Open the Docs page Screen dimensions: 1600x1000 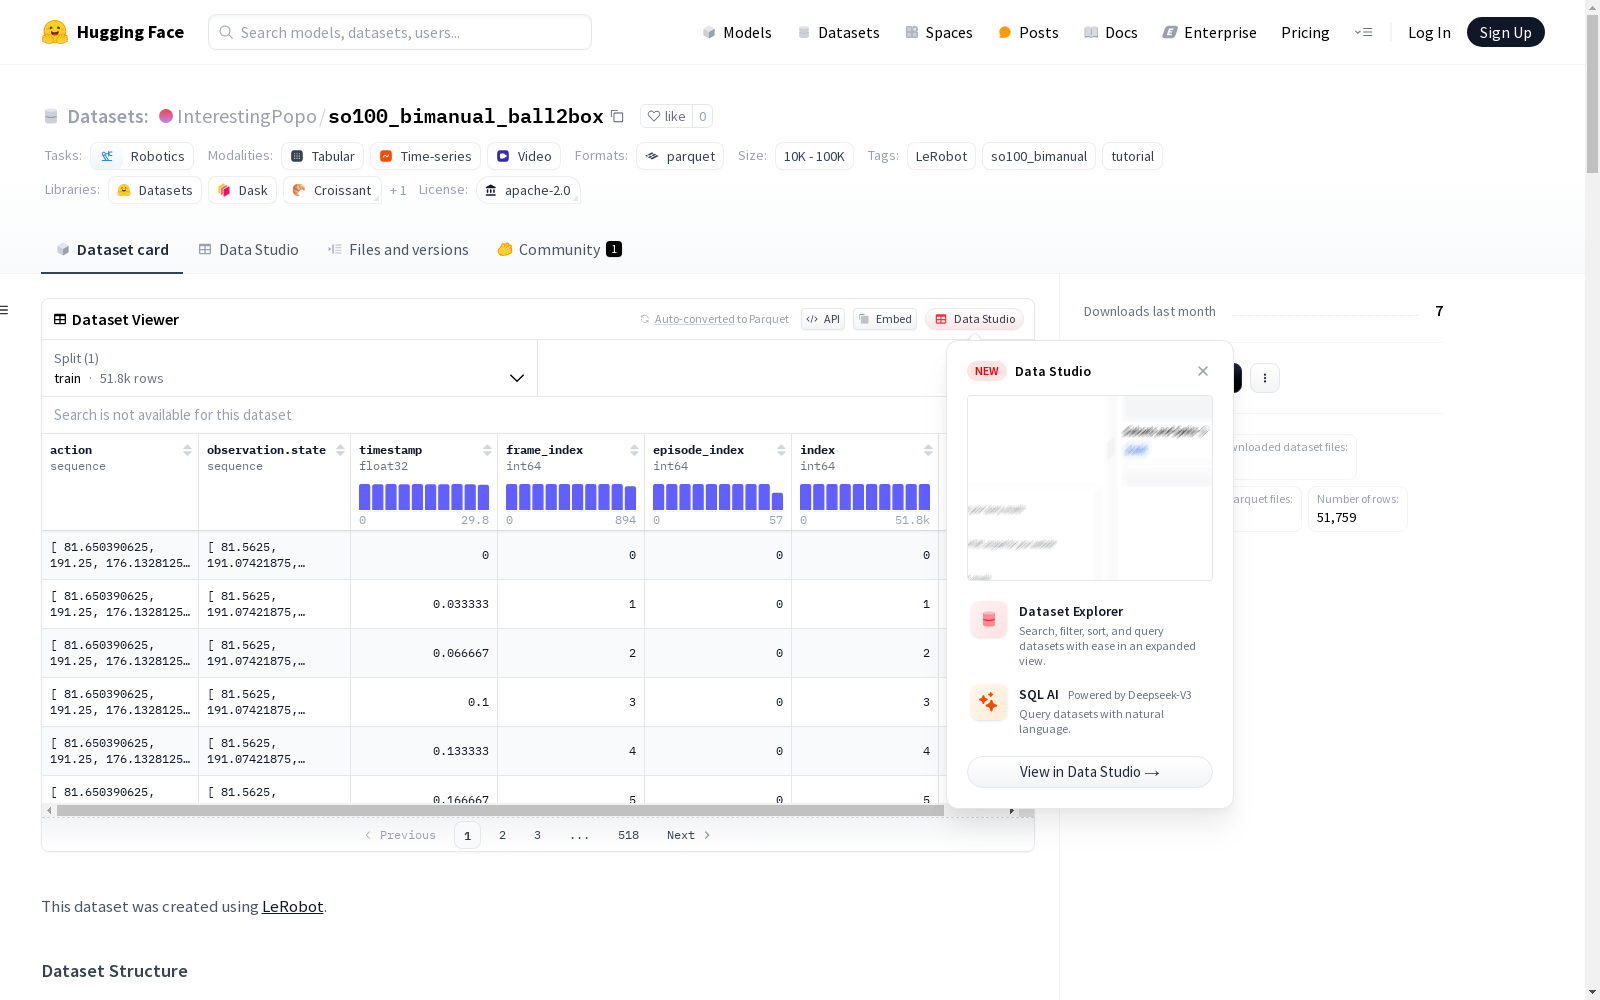(x=1111, y=32)
